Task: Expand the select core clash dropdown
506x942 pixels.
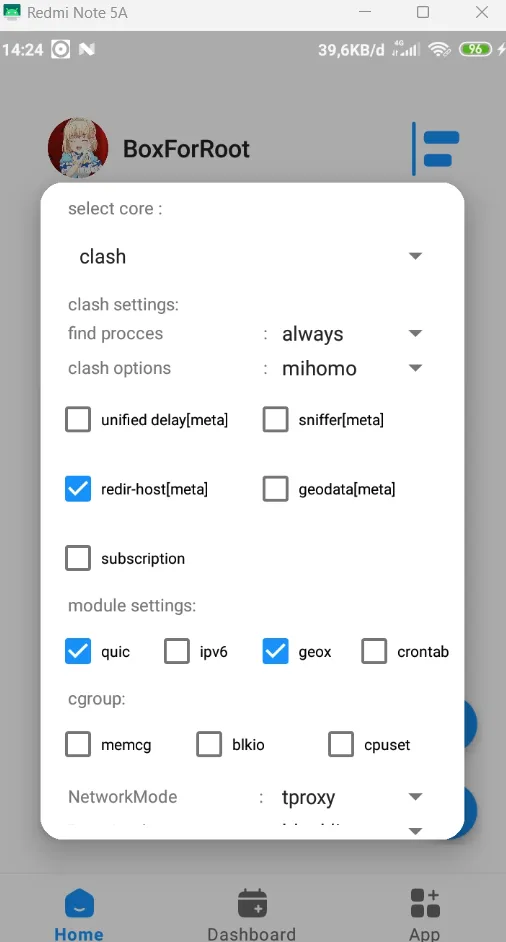Action: tap(252, 257)
